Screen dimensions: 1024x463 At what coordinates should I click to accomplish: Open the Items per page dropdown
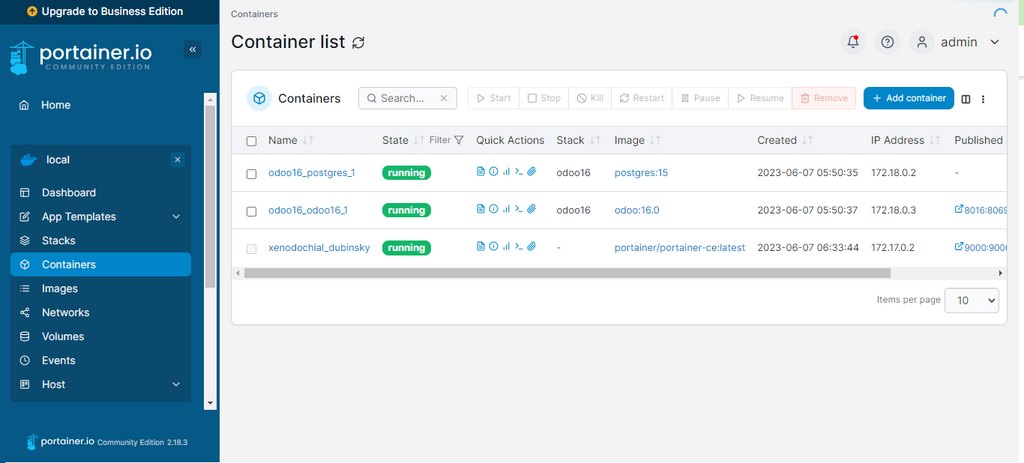[971, 300]
